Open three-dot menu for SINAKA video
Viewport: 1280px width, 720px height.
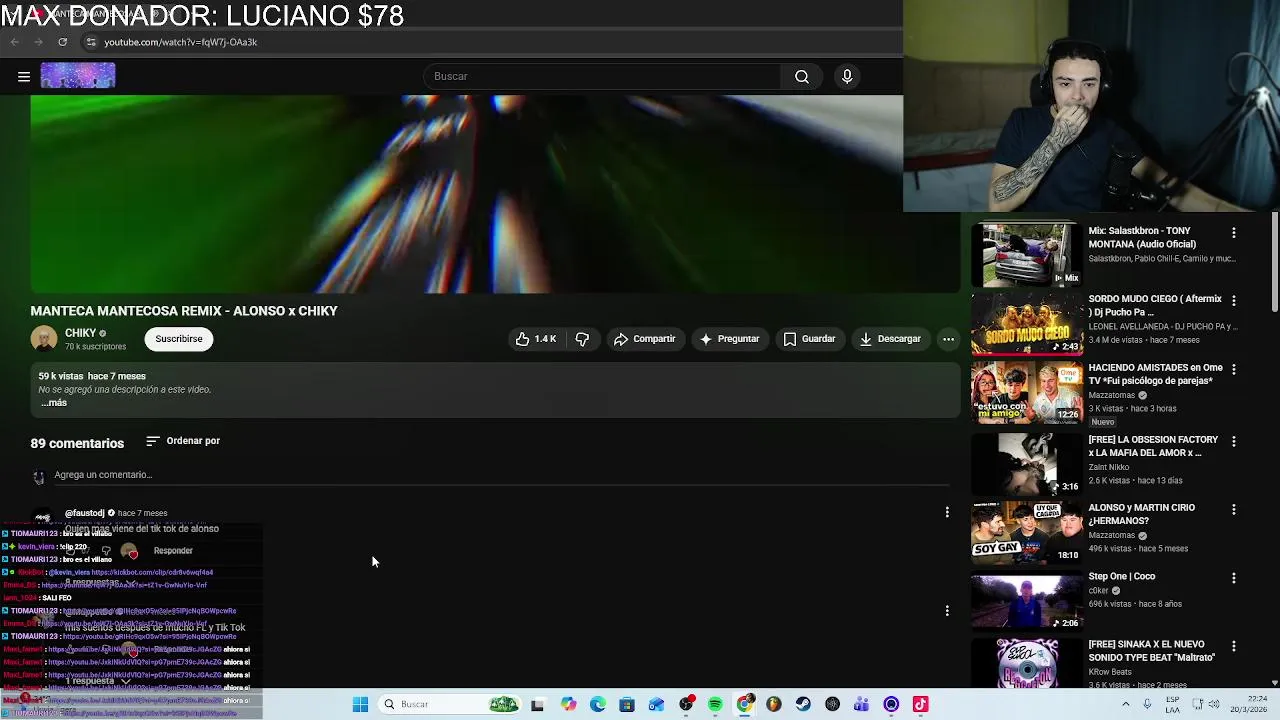1233,646
